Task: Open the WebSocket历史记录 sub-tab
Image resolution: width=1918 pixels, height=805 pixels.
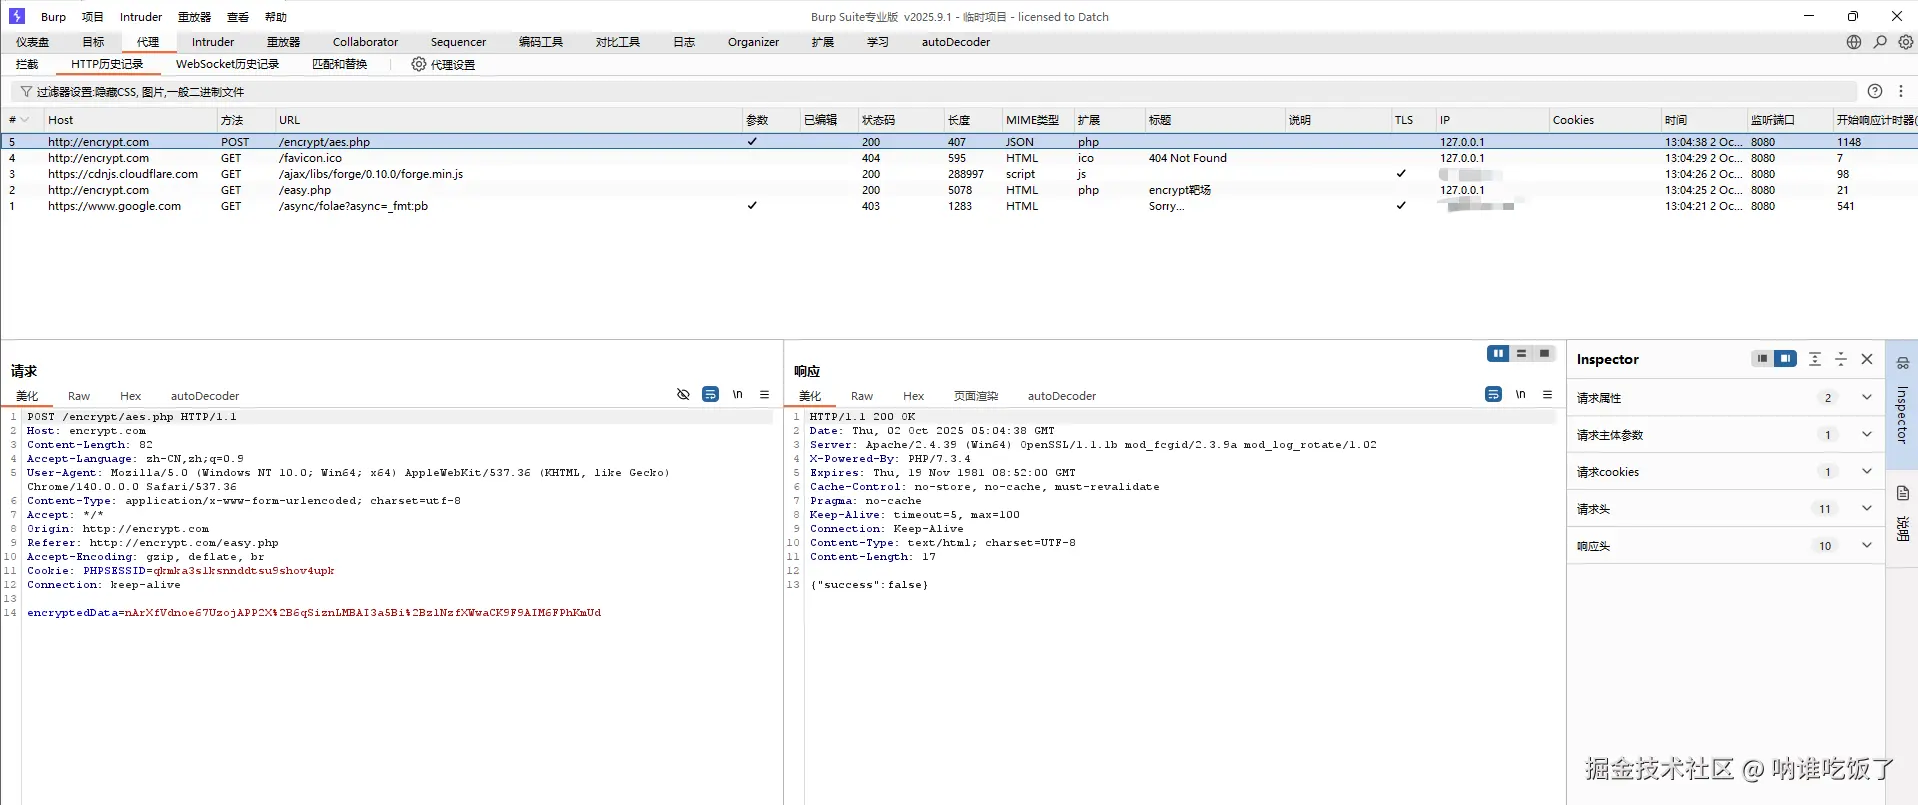Action: [227, 64]
